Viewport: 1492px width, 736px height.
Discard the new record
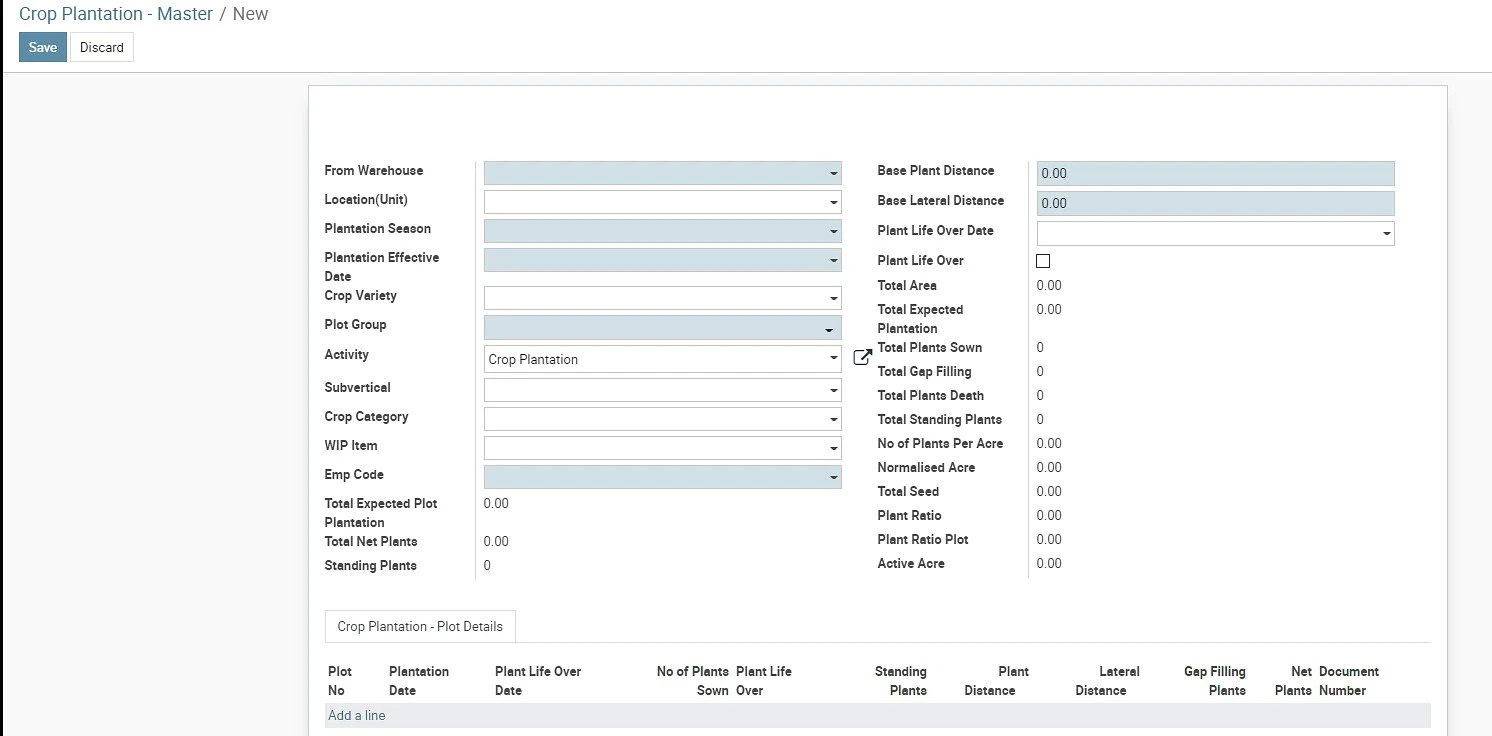102,47
